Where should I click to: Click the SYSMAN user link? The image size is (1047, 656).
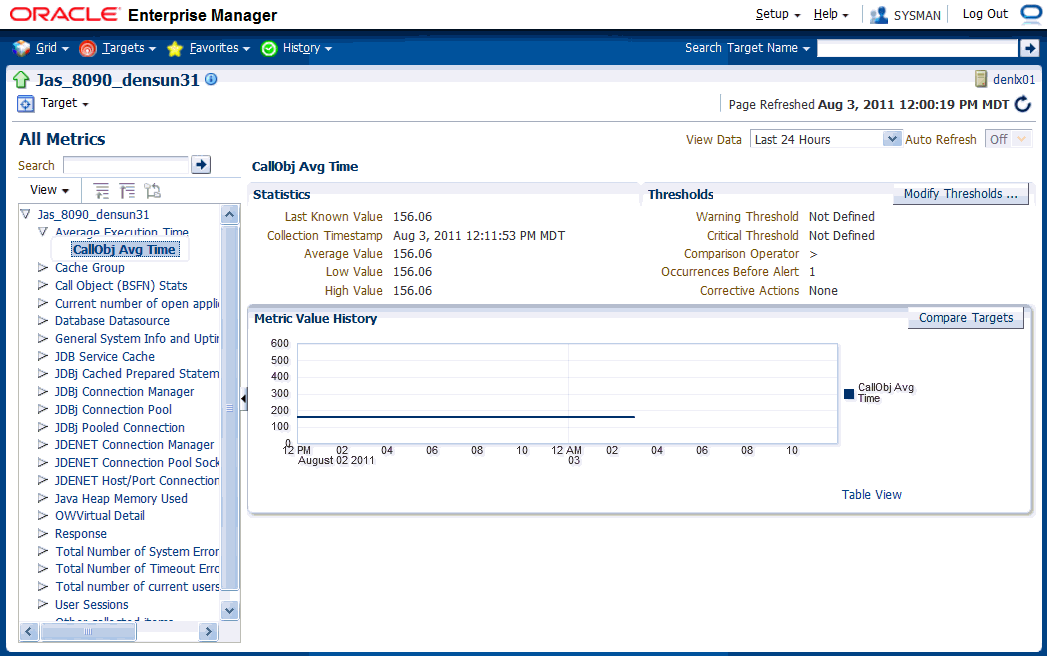point(917,15)
